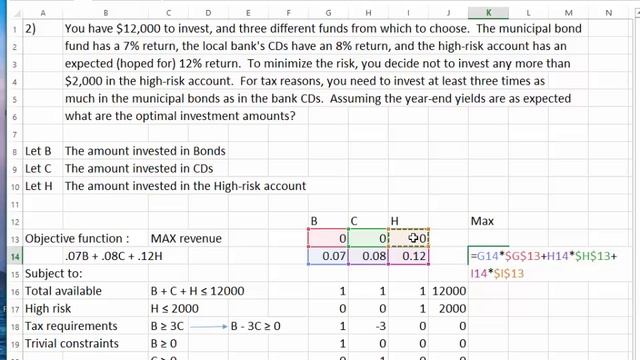
Task: Click '.07B + .08C + .12H' cell
Action: 113,256
